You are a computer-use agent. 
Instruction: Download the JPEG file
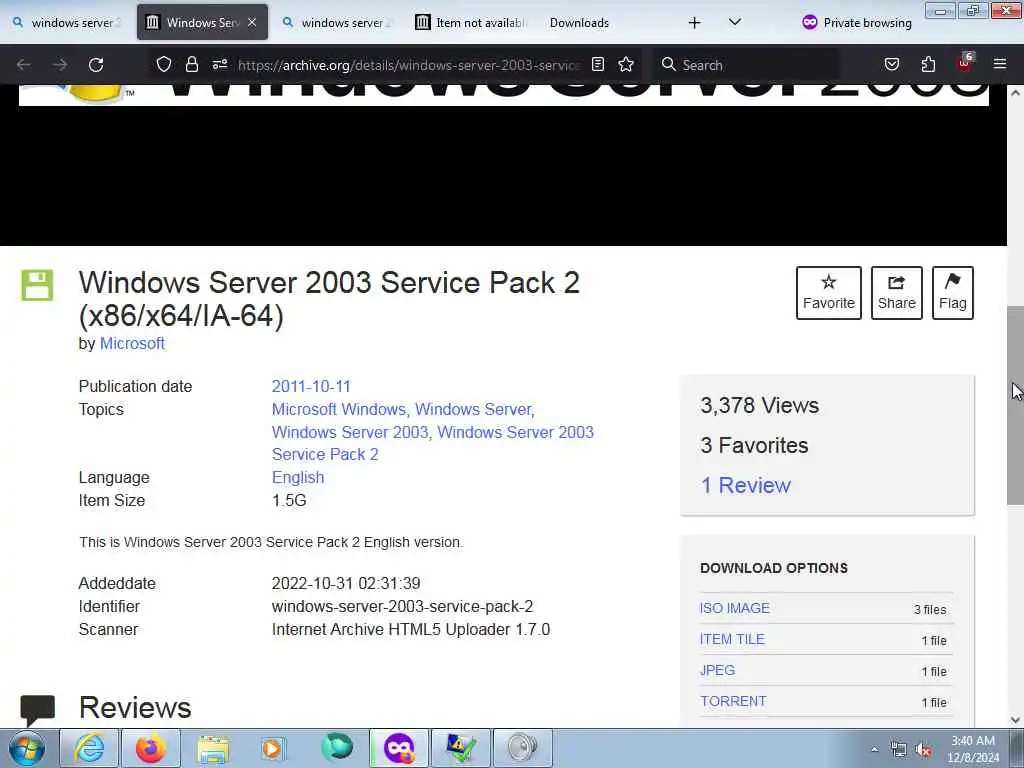717,671
